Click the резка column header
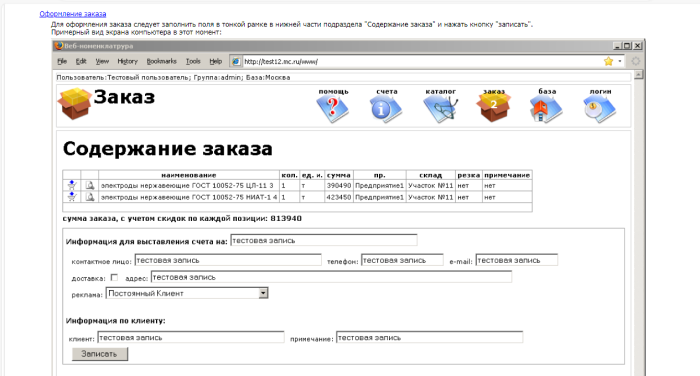This screenshot has width=700, height=376. click(468, 175)
